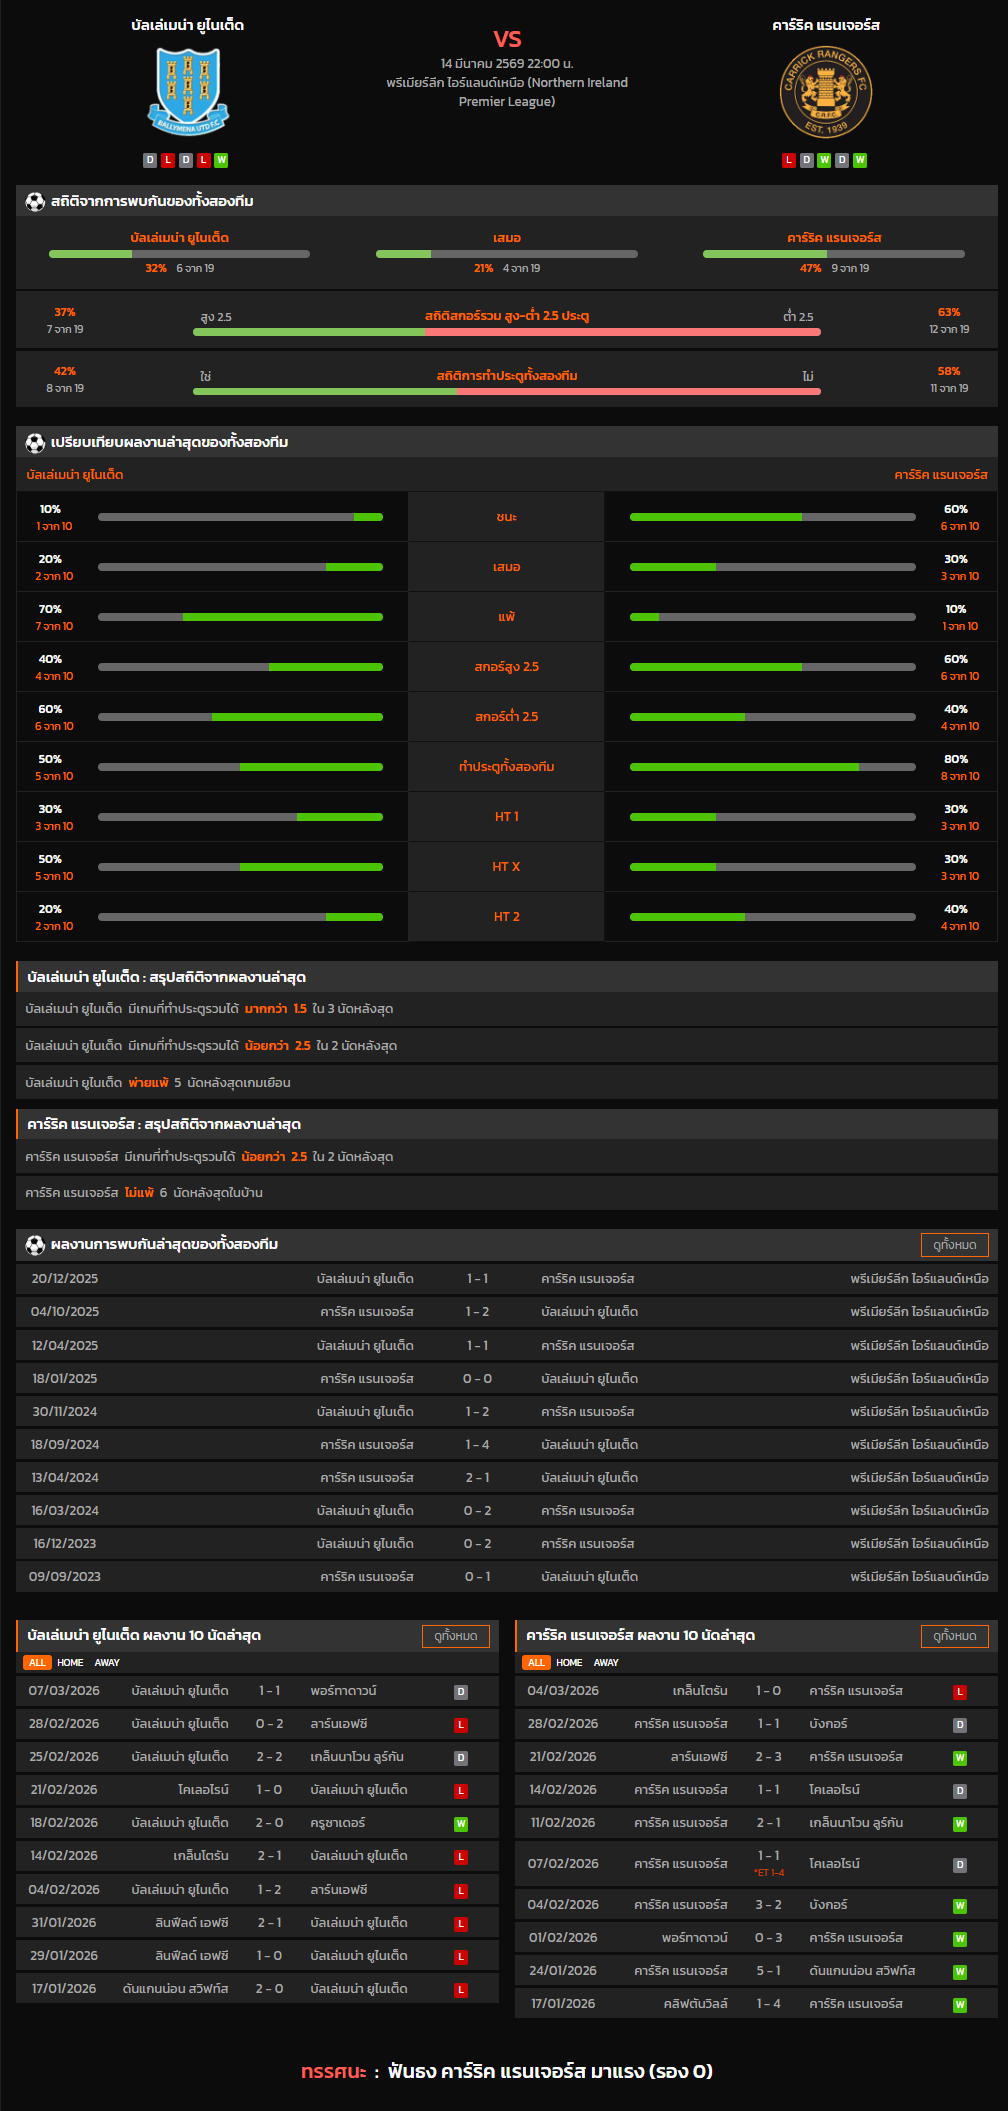Image resolution: width=1008 pixels, height=2111 pixels.
Task: Click the Carrick Rangers FC crest
Action: coord(826,93)
